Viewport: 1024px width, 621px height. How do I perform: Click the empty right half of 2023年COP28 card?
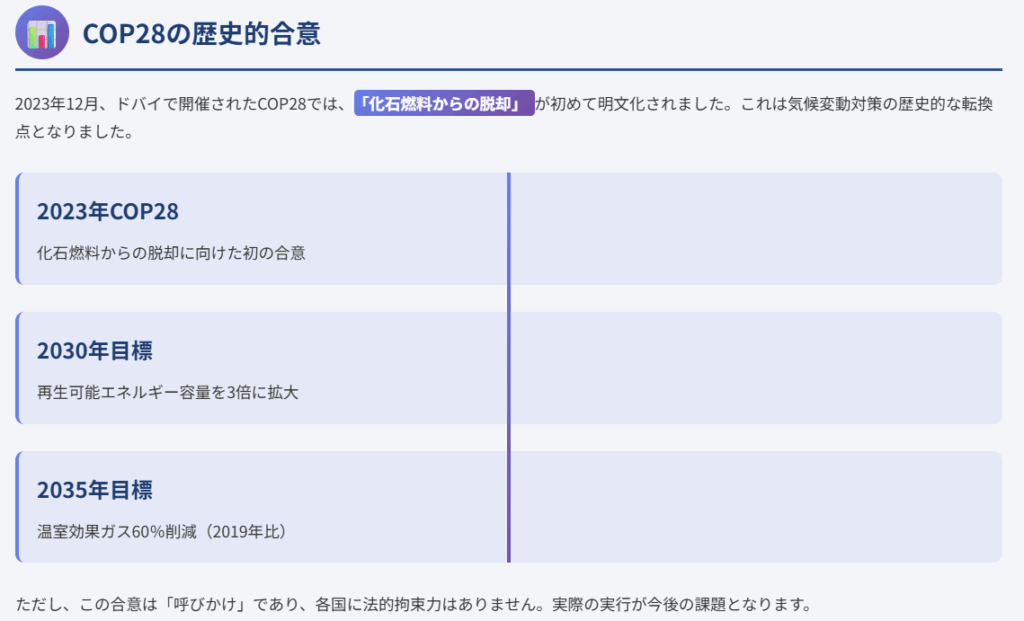click(755, 228)
